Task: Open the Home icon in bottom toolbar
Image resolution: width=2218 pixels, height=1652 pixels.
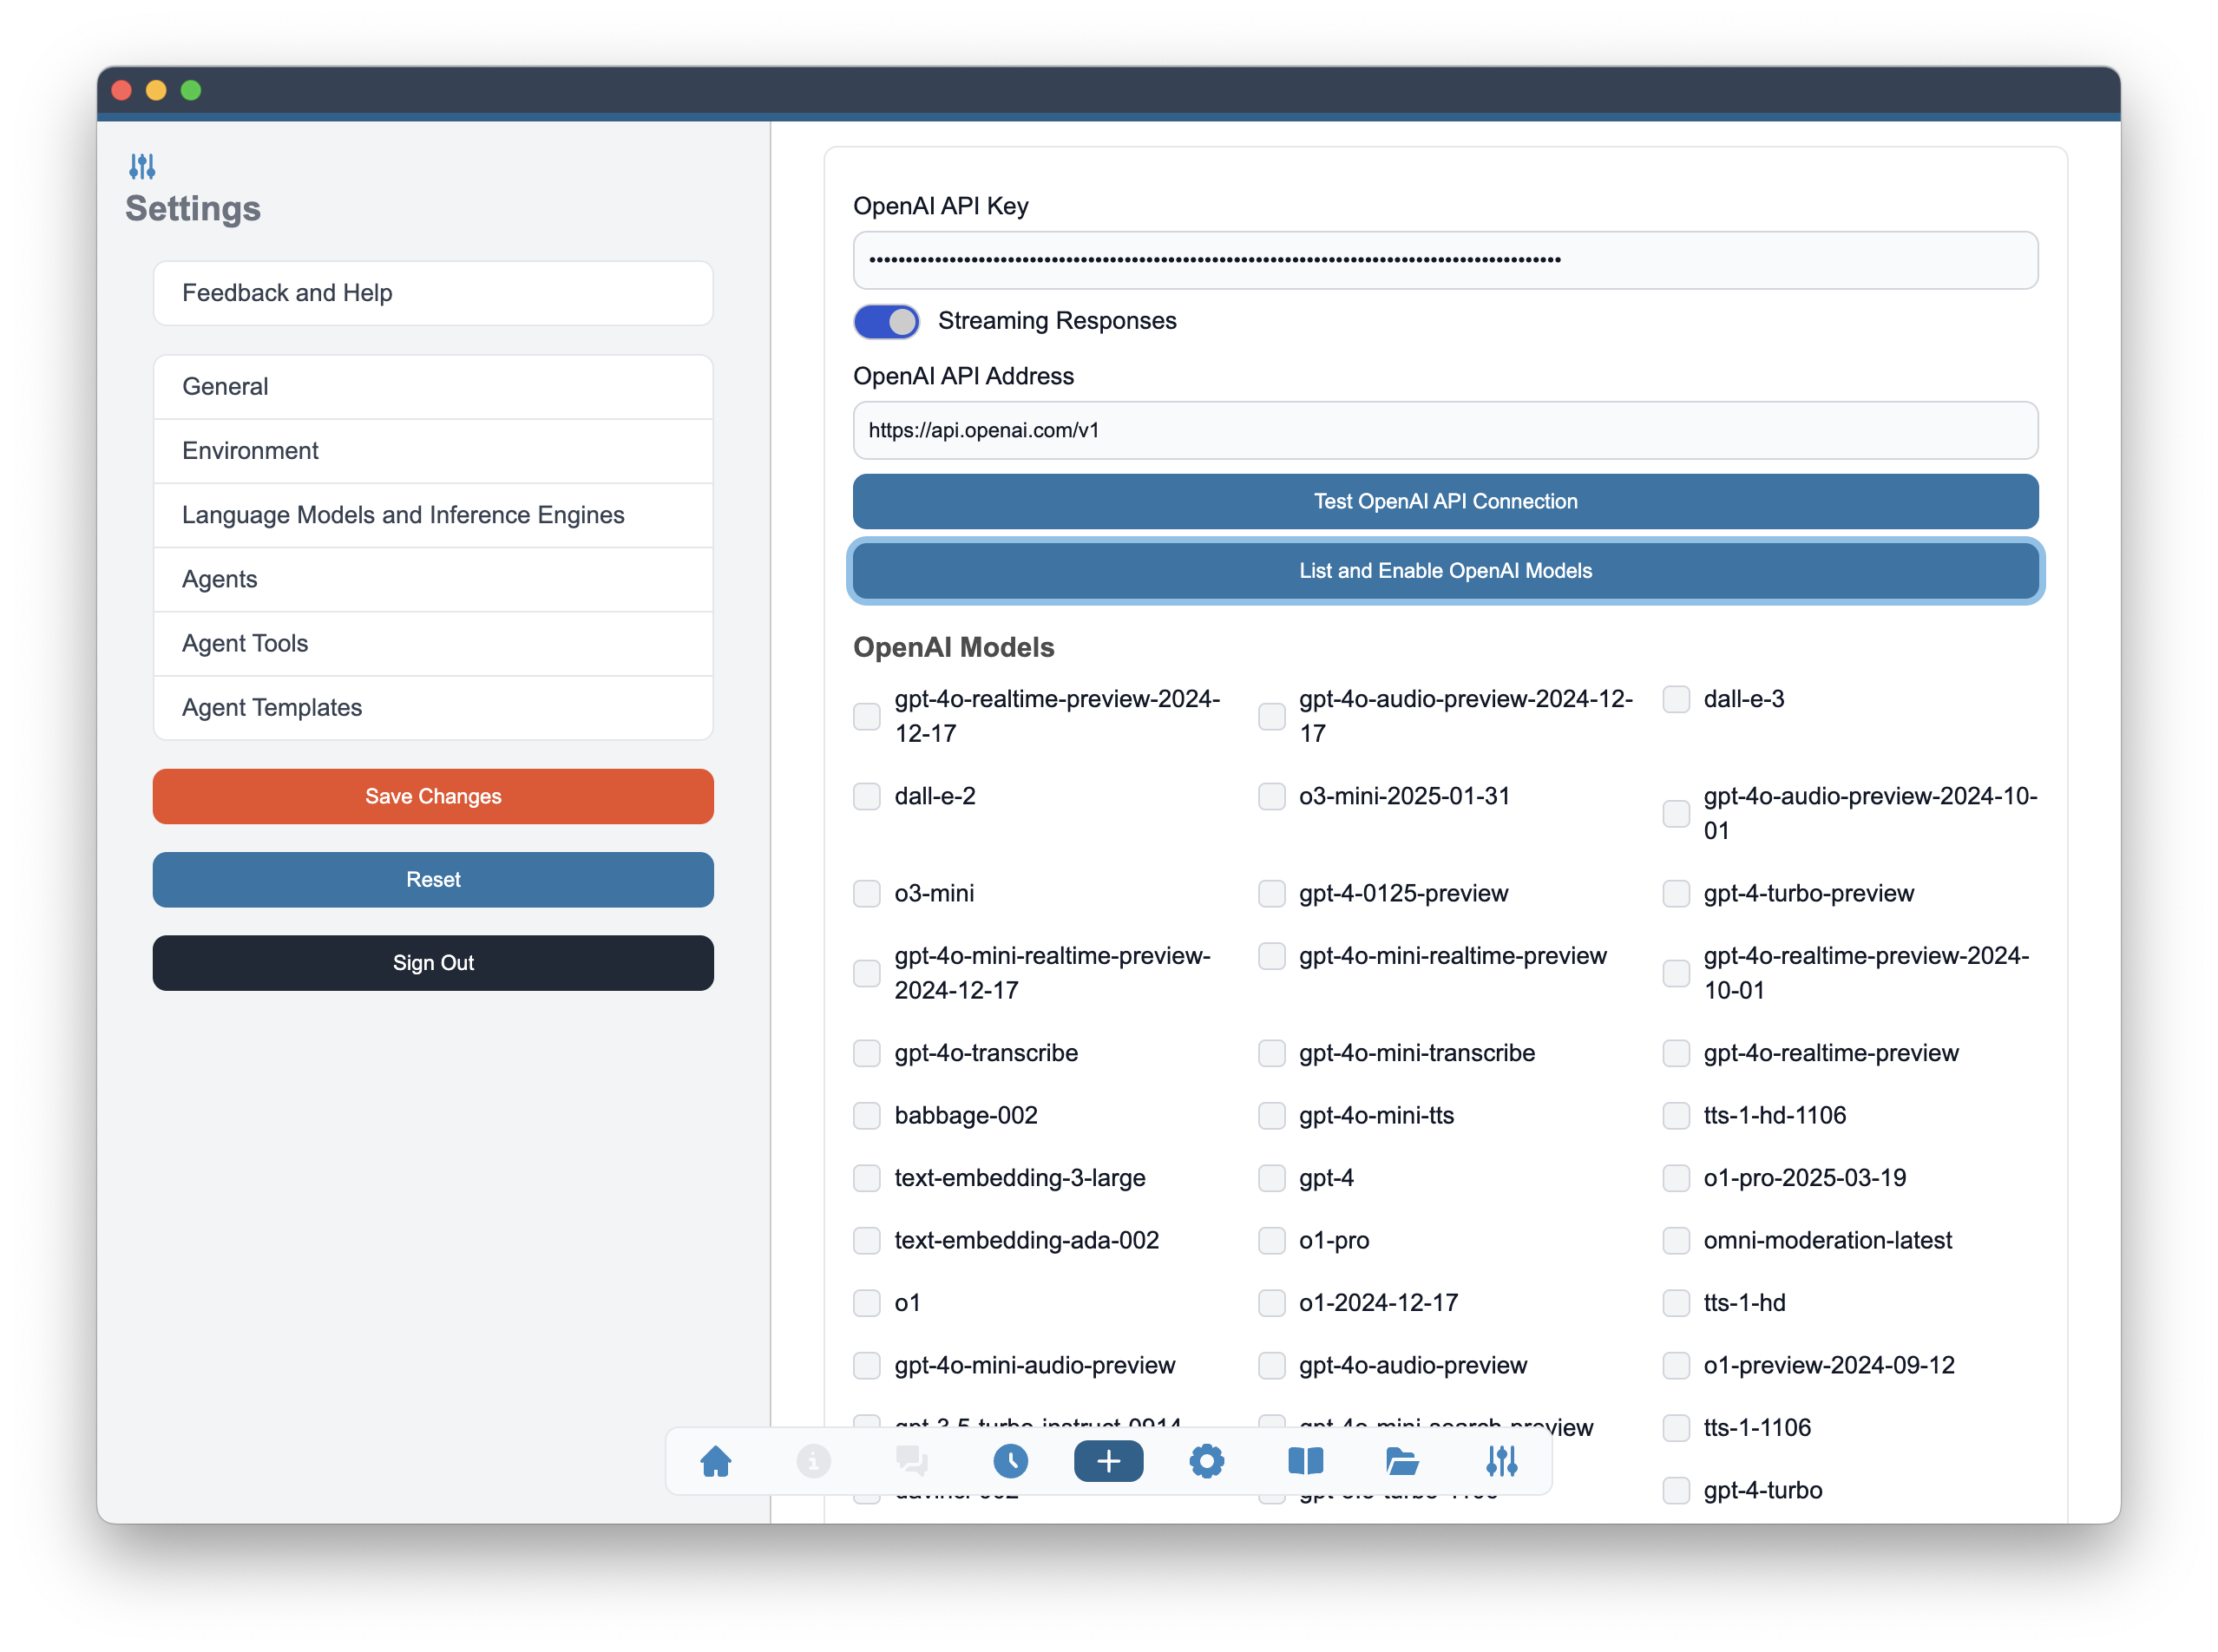Action: (716, 1461)
